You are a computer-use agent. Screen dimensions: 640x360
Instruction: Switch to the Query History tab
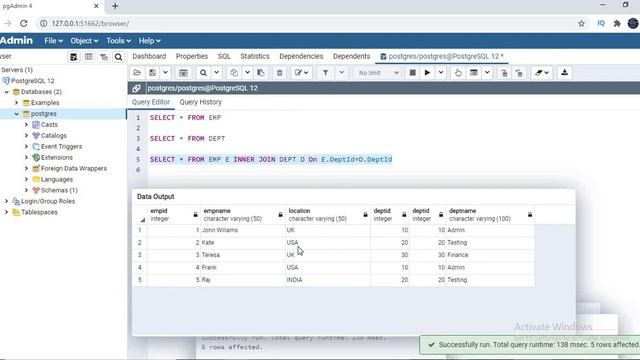(x=200, y=102)
